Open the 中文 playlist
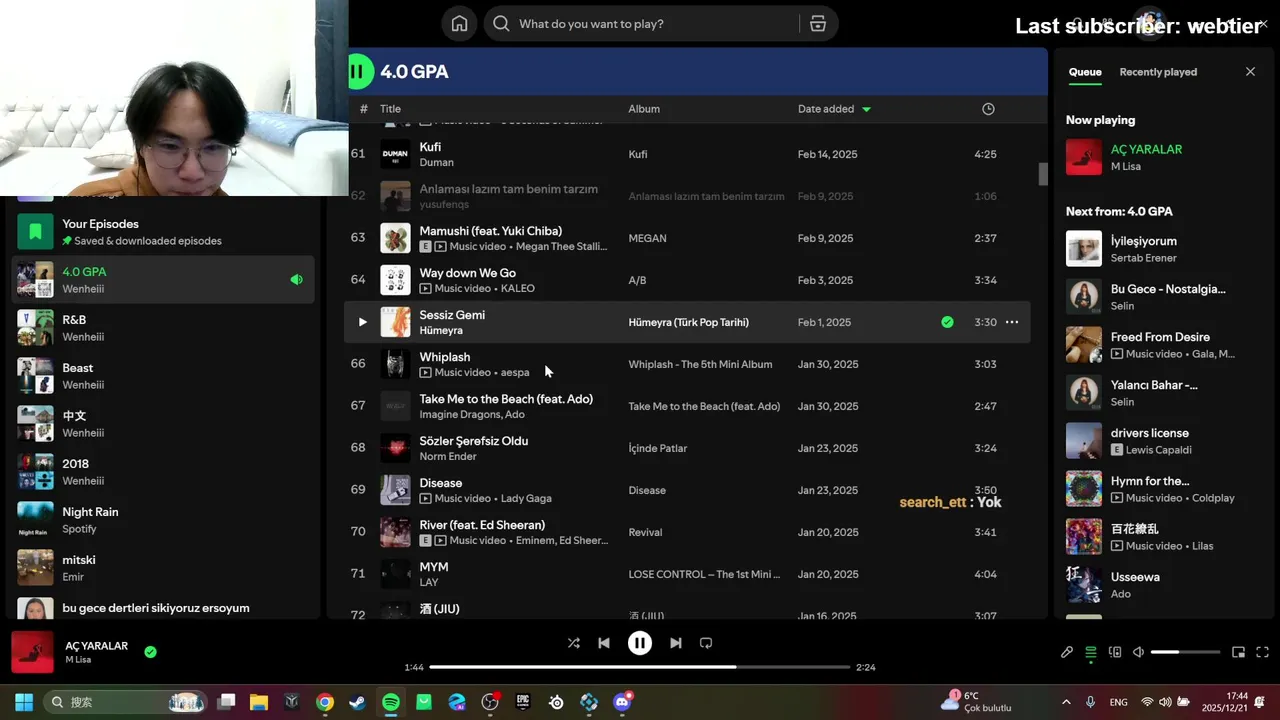The image size is (1280, 720). 163,424
